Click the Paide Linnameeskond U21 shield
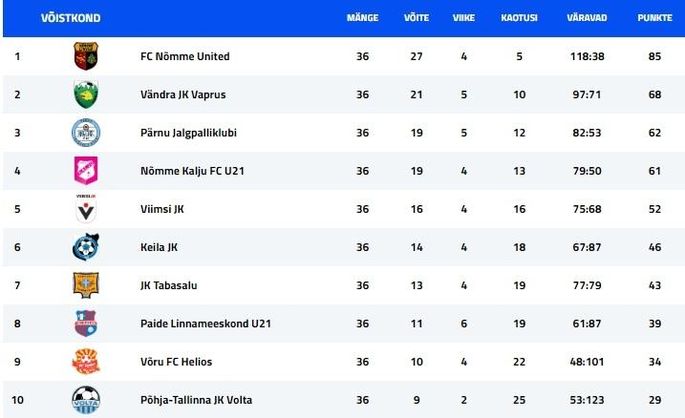The height and width of the screenshot is (418, 685). coord(86,323)
